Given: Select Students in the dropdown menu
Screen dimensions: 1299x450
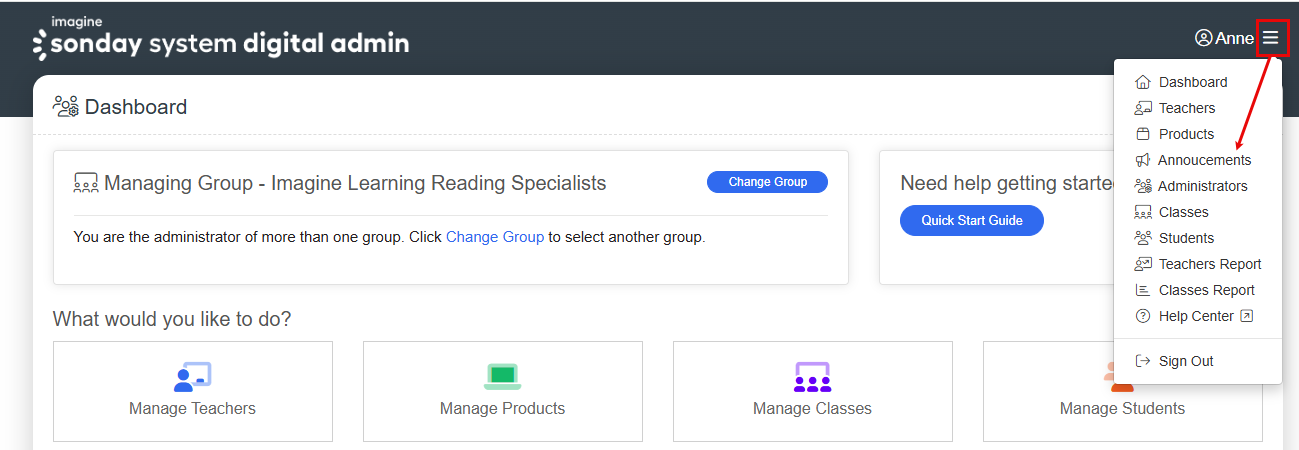Looking at the screenshot, I should click(x=1186, y=238).
